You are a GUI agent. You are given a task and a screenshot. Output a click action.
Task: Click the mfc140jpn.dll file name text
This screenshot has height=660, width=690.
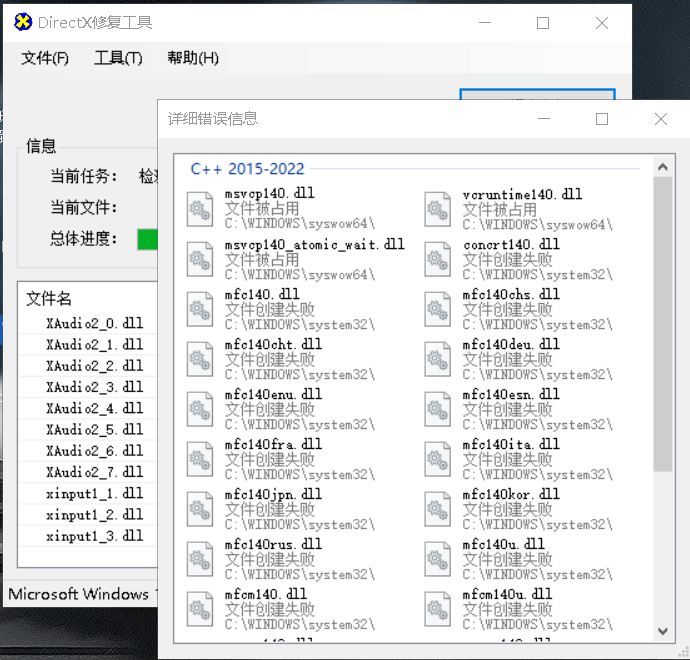273,495
